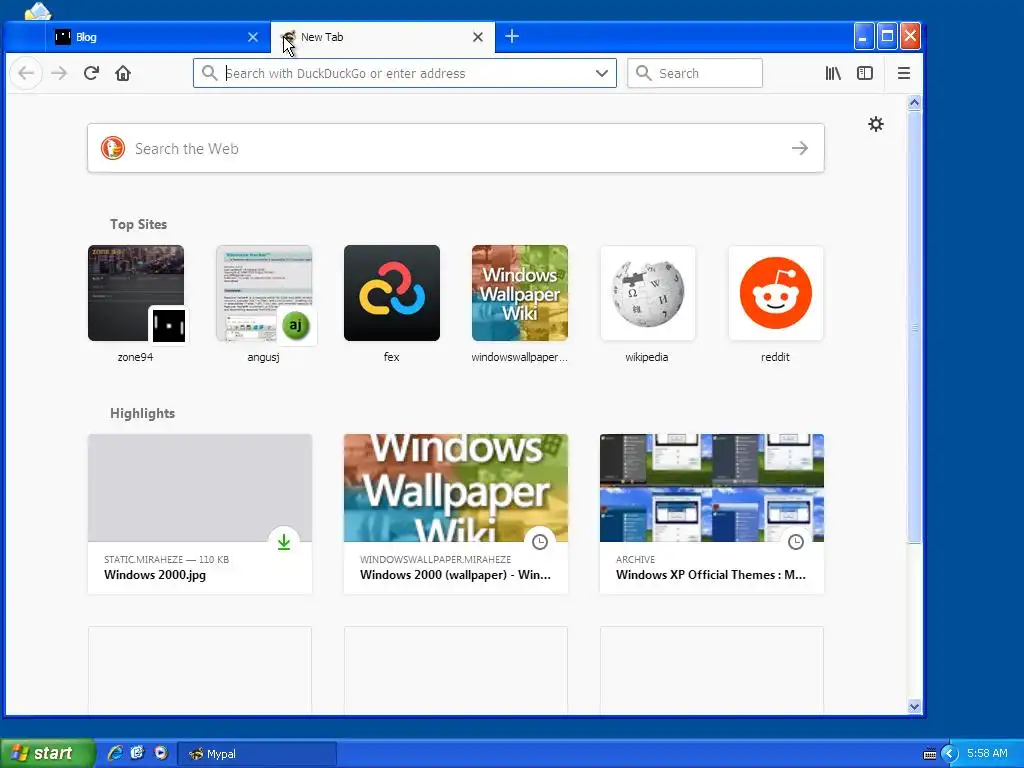
Task: Launch Internet Explorer from quick launch
Action: point(115,753)
